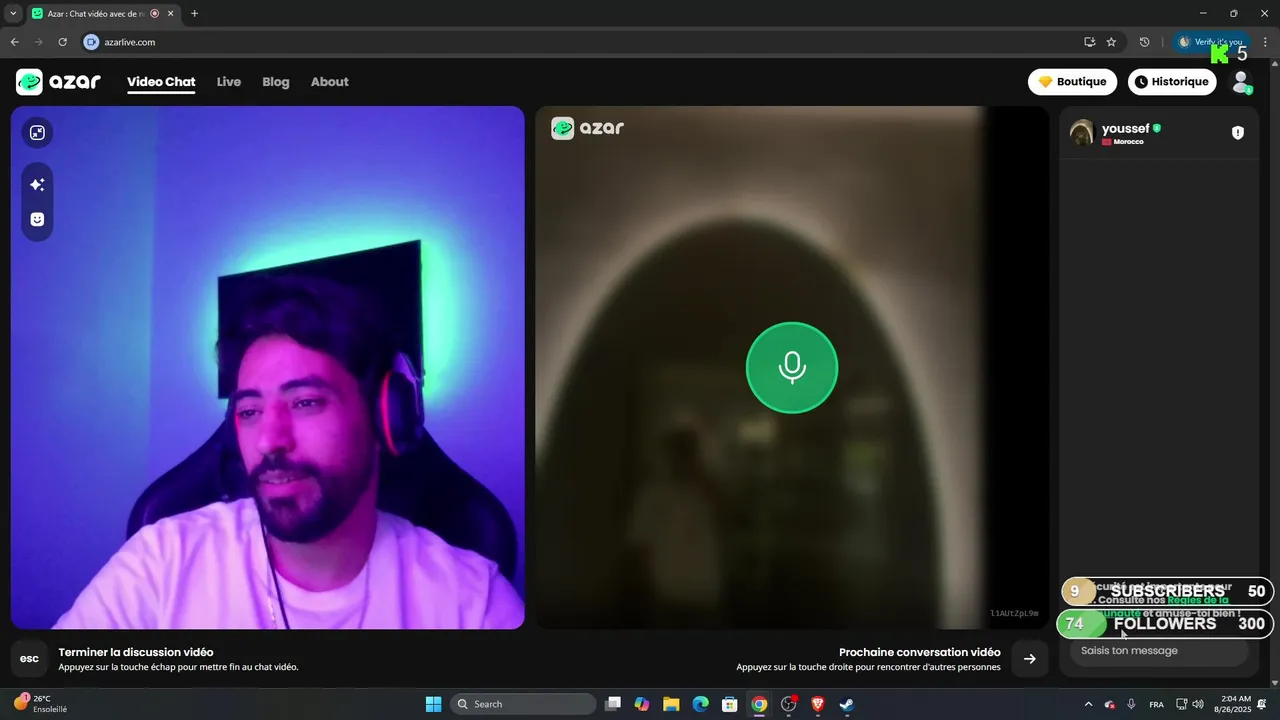The height and width of the screenshot is (720, 1280).
Task: Click the esc button to end the video chat
Action: pyautogui.click(x=30, y=659)
